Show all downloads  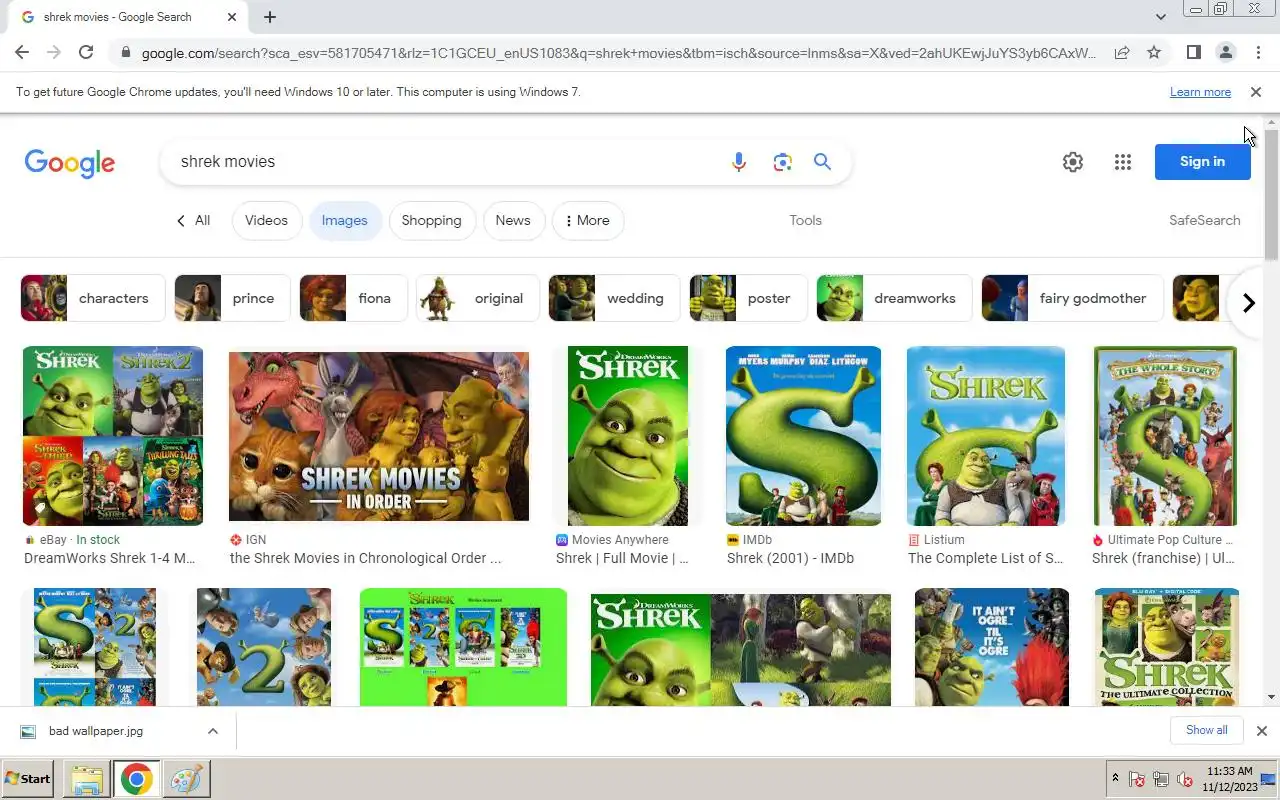coord(1206,730)
